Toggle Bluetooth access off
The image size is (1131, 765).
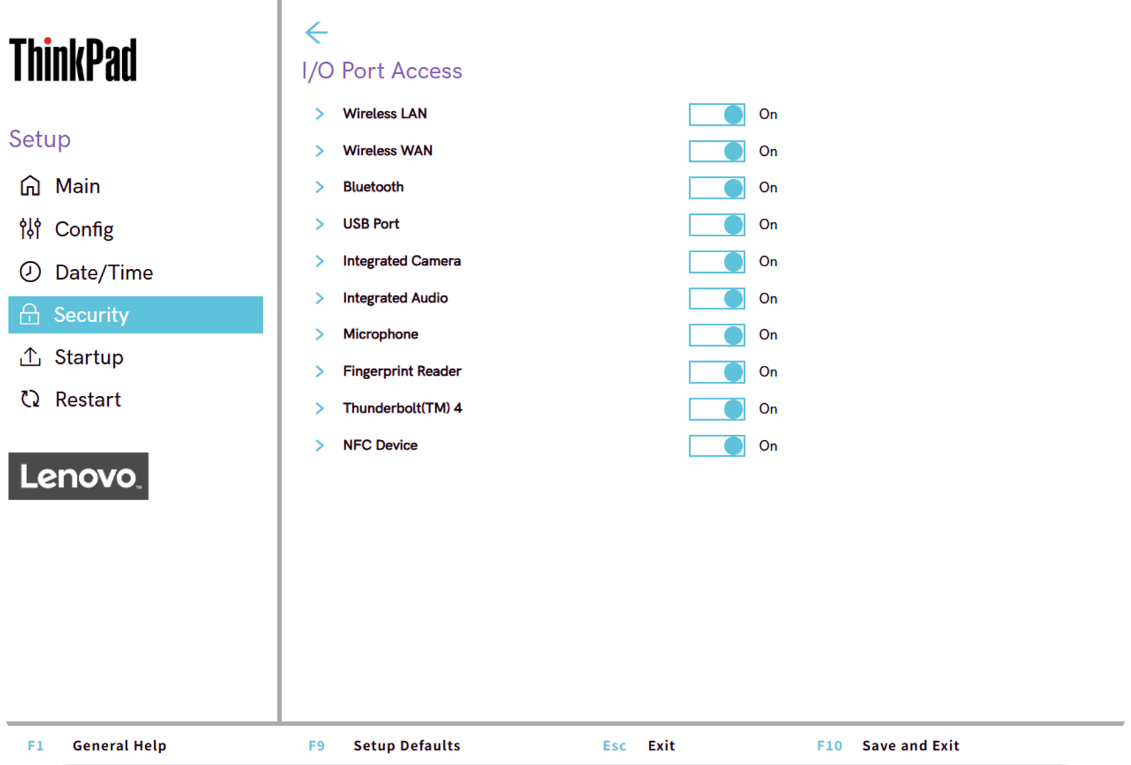(x=717, y=187)
